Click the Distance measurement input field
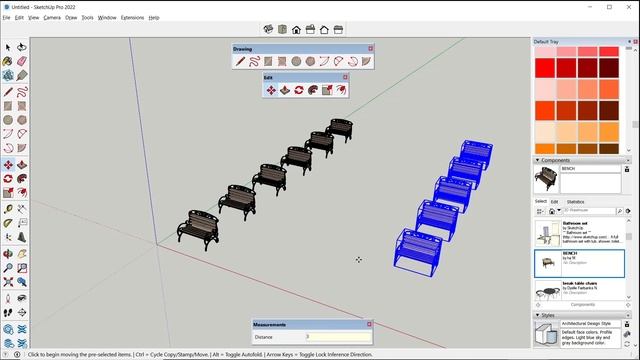The height and width of the screenshot is (360, 640). 338,337
